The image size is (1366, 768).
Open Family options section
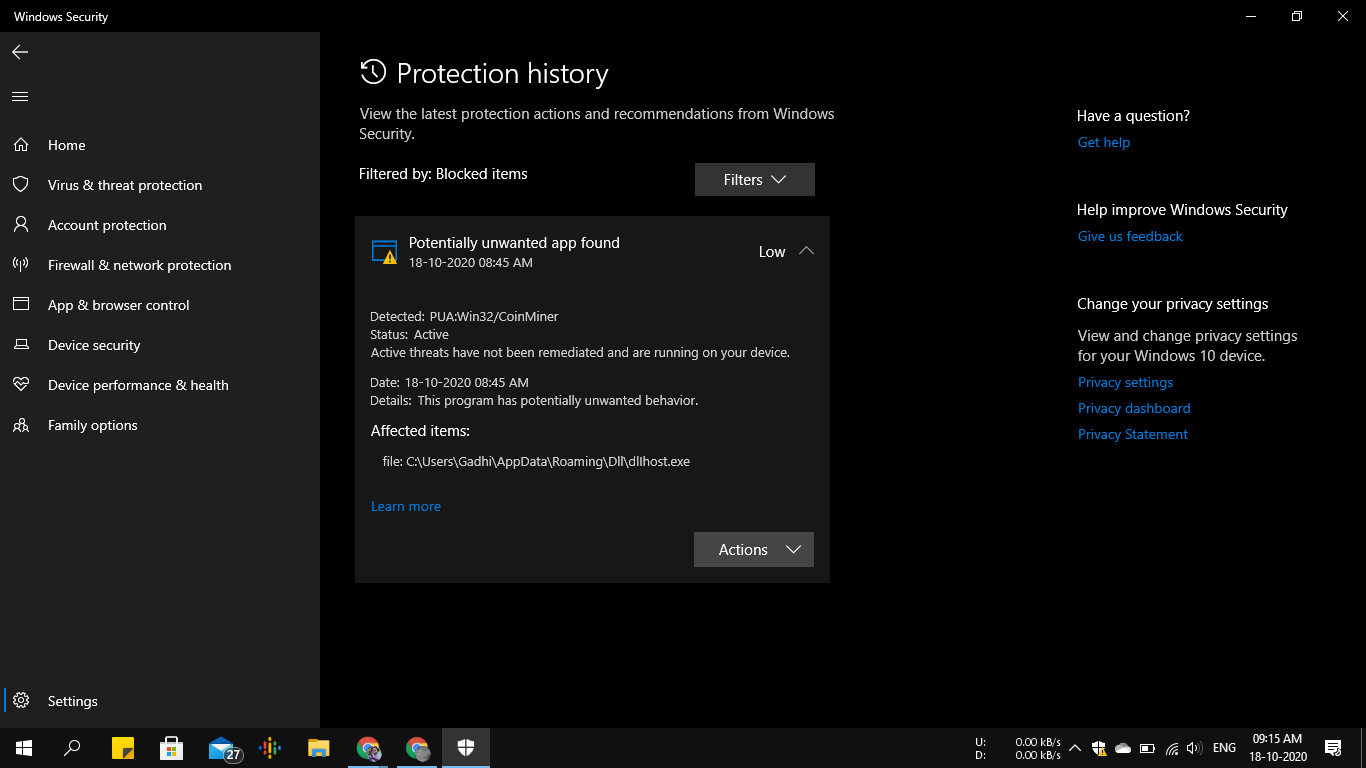tap(92, 425)
